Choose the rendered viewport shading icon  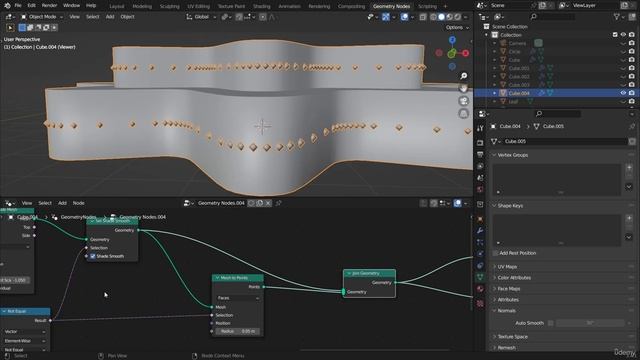pyautogui.click(x=458, y=17)
